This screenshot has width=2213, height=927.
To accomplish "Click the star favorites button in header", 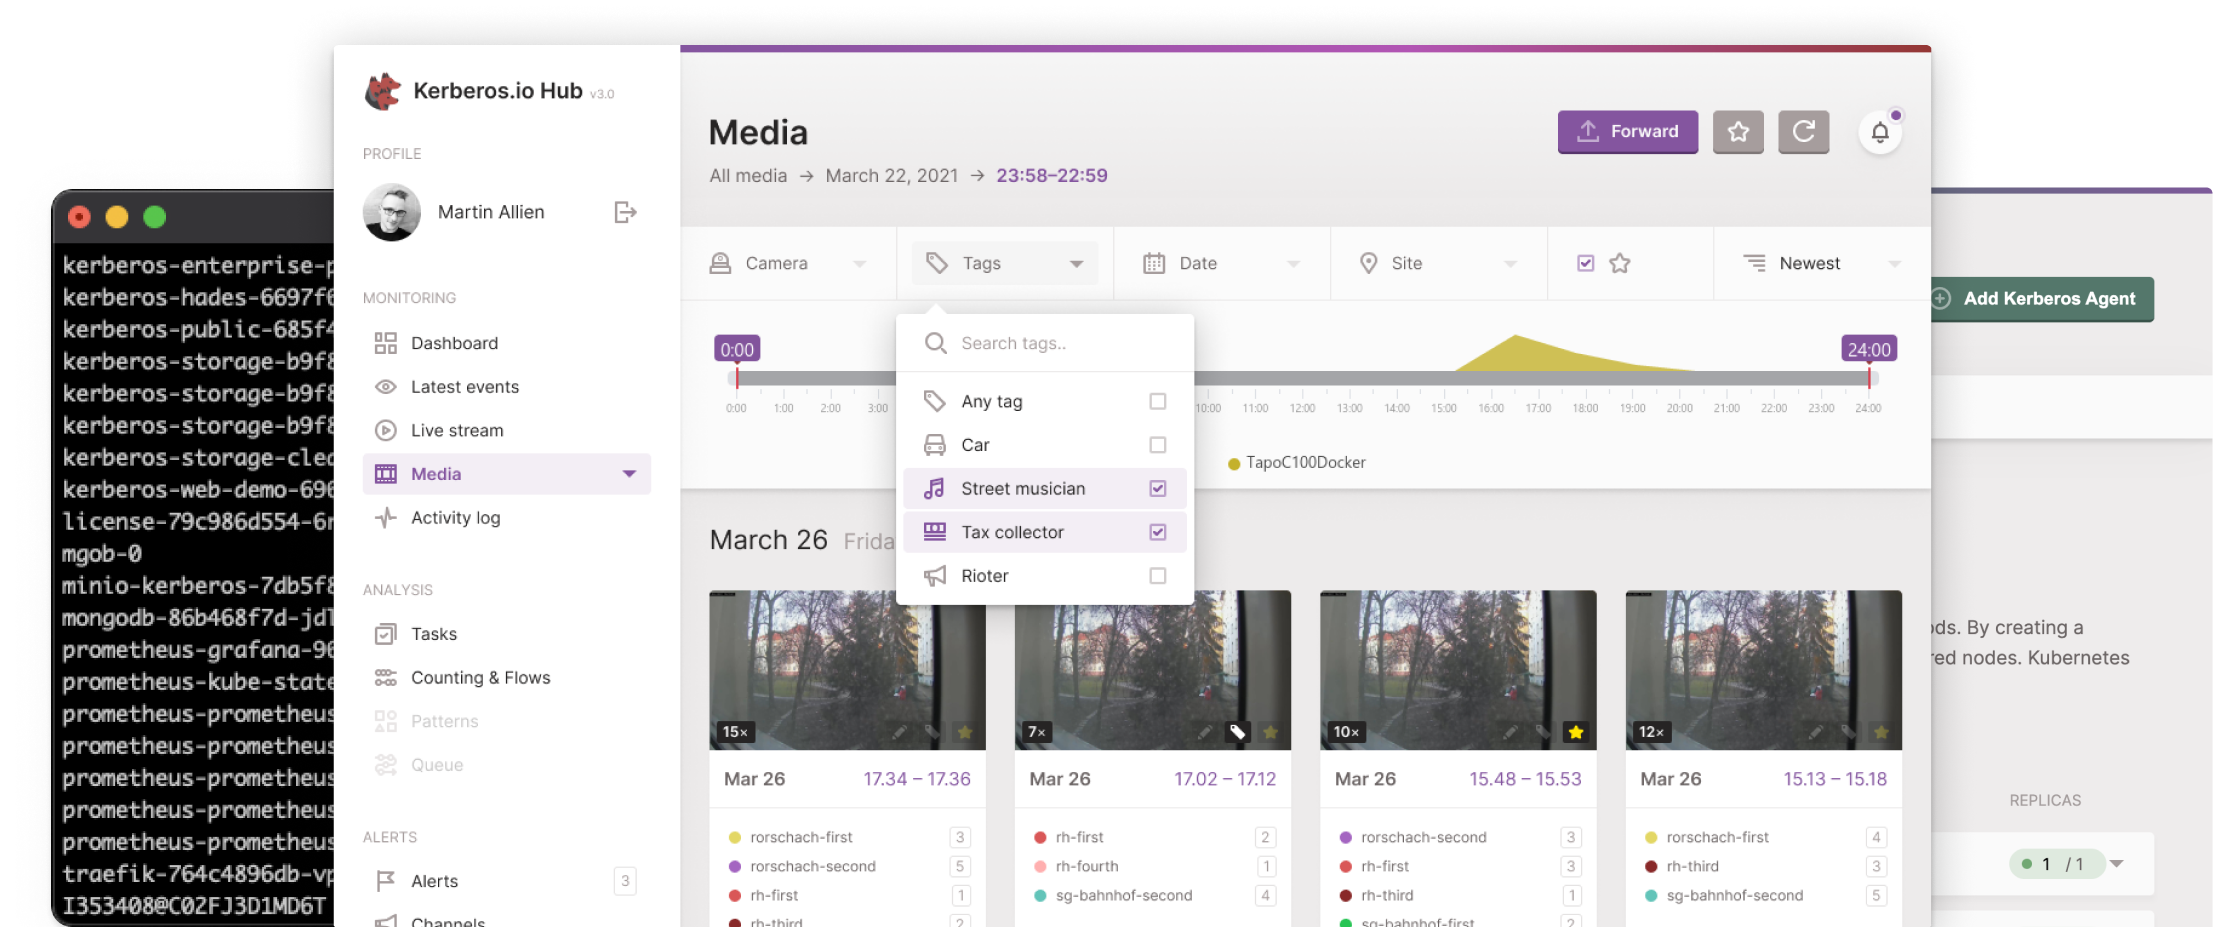I will [x=1738, y=132].
